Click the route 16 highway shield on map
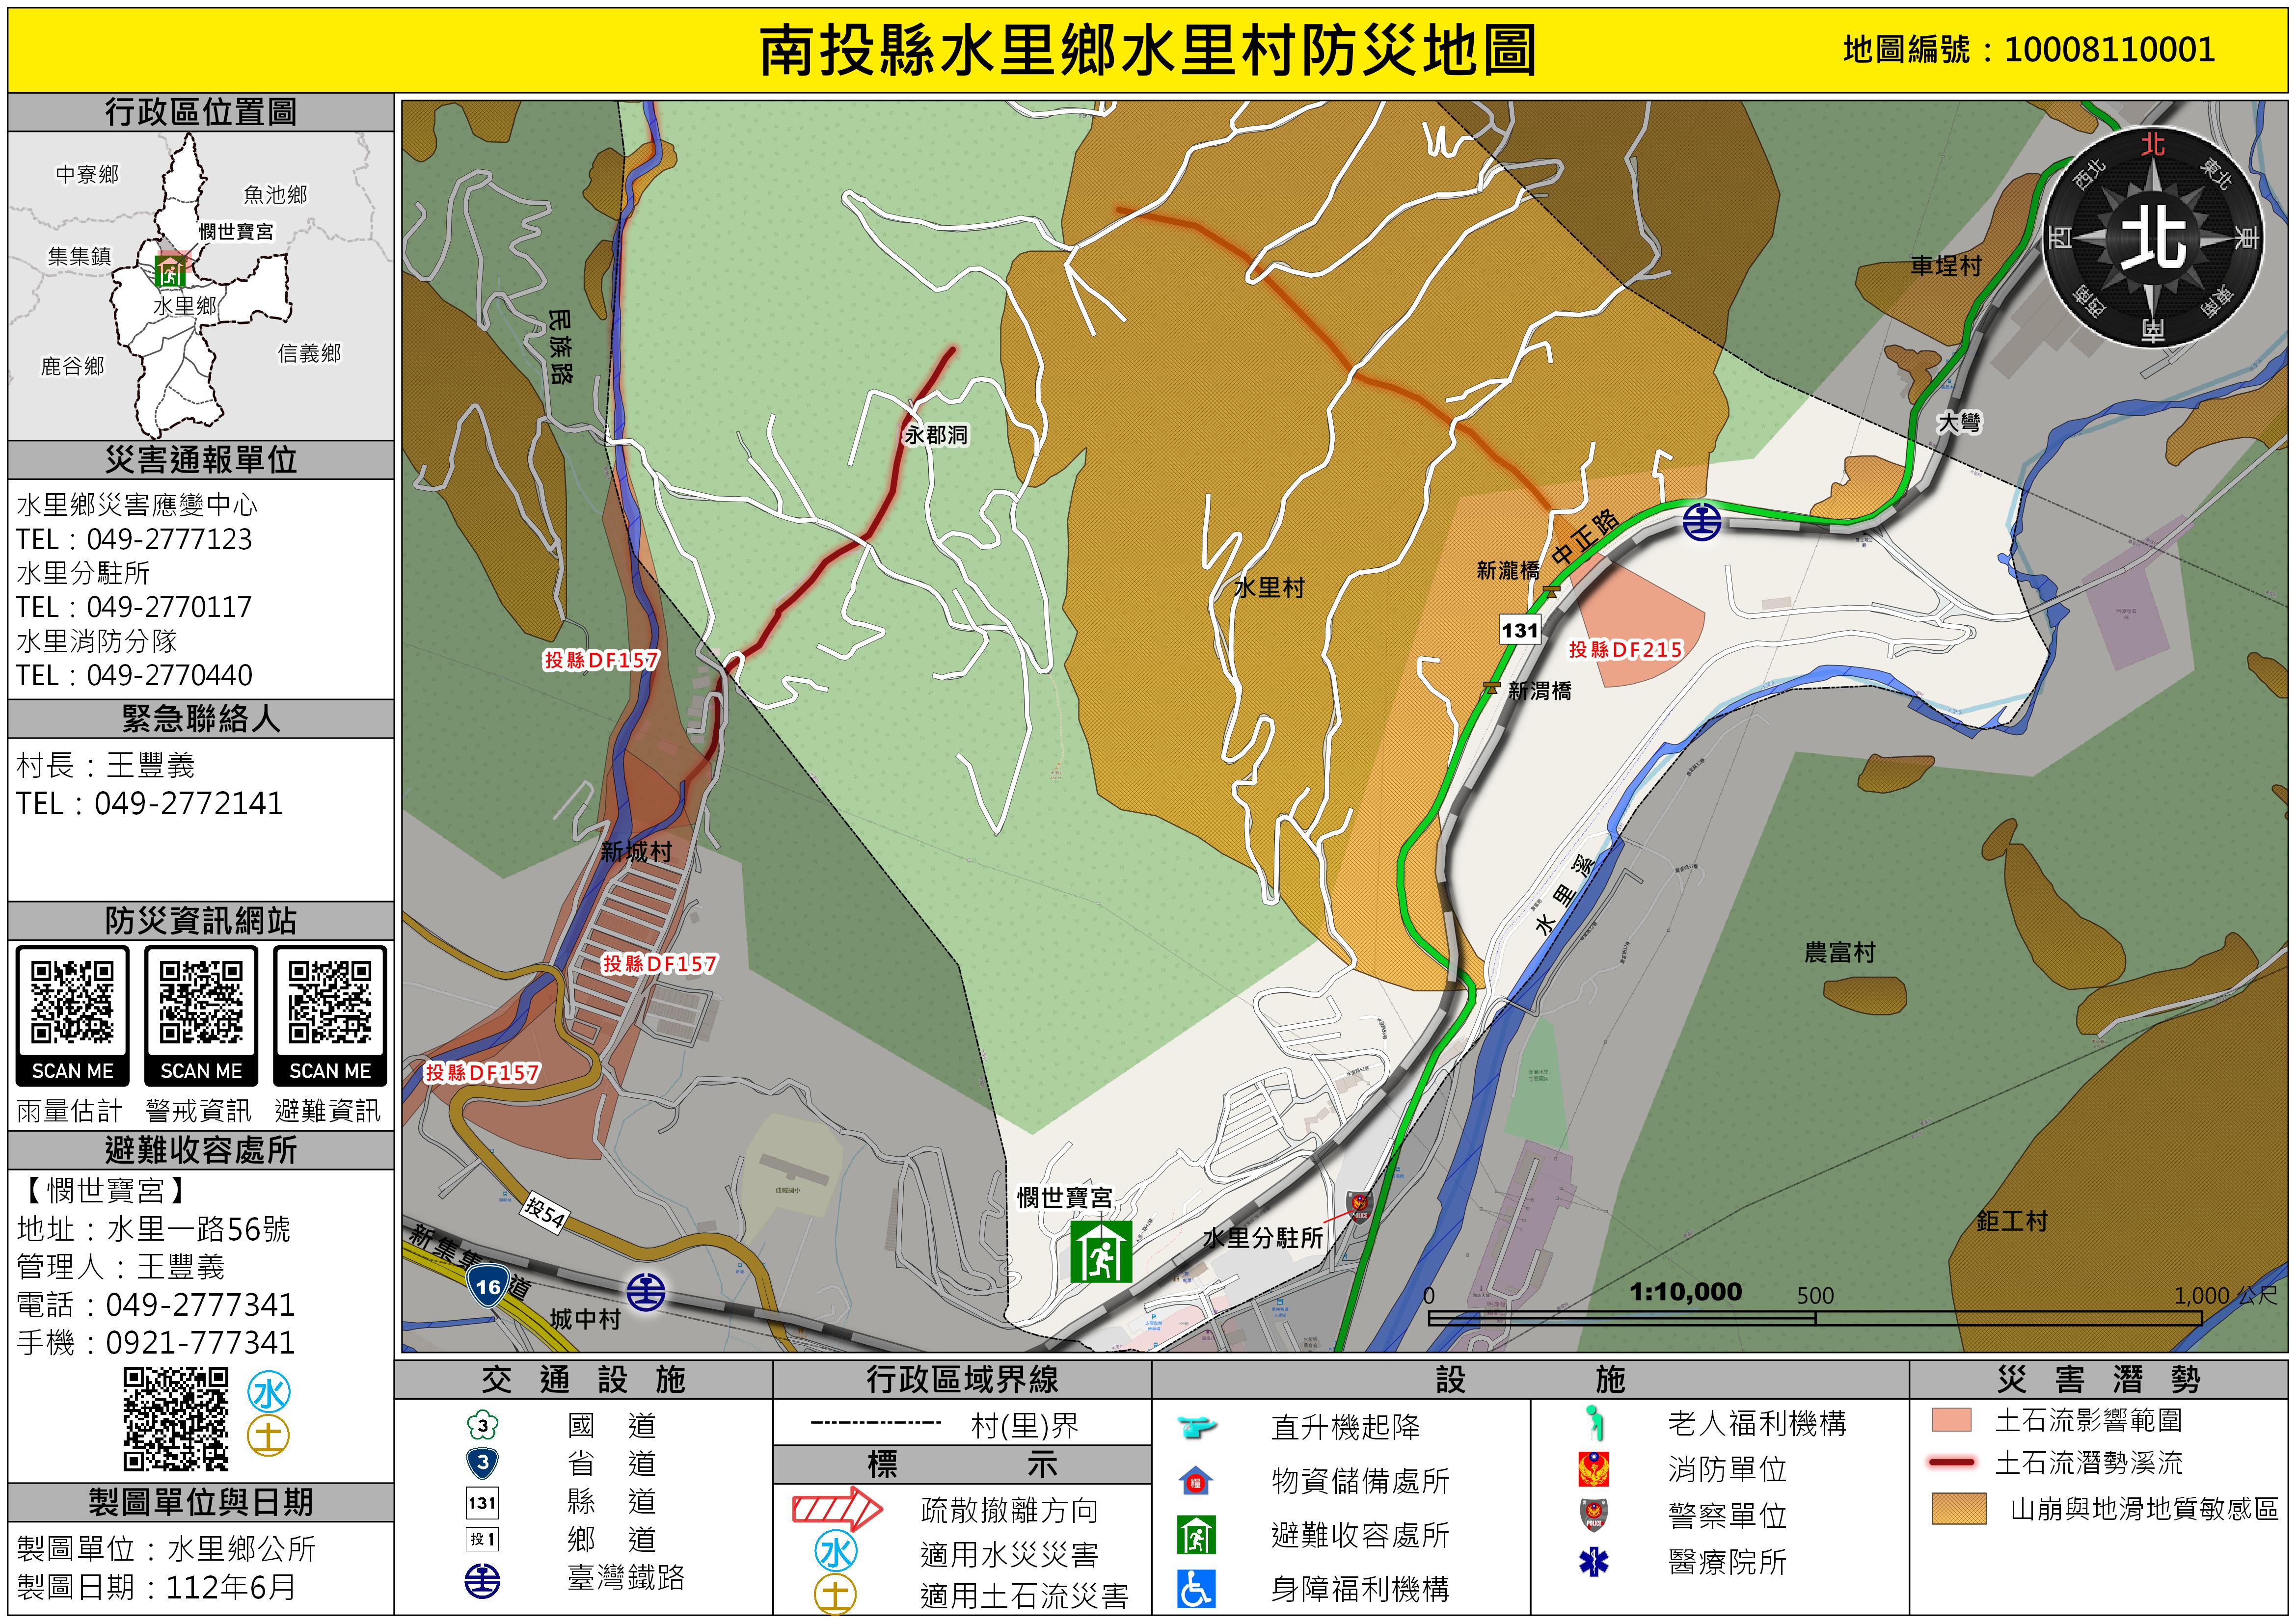 click(x=488, y=1286)
